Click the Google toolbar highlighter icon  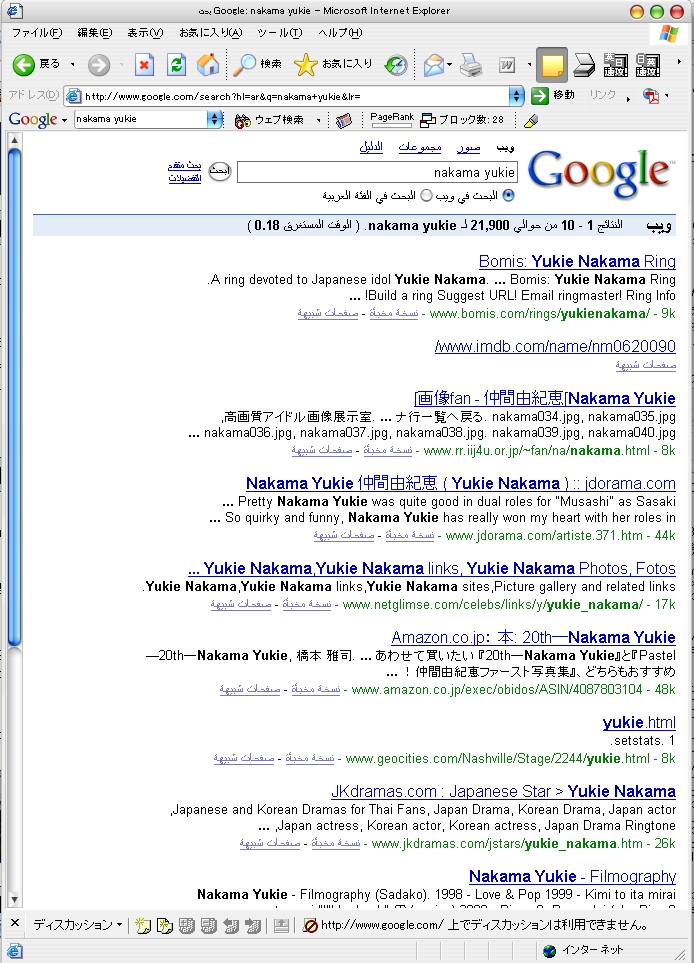[x=531, y=120]
